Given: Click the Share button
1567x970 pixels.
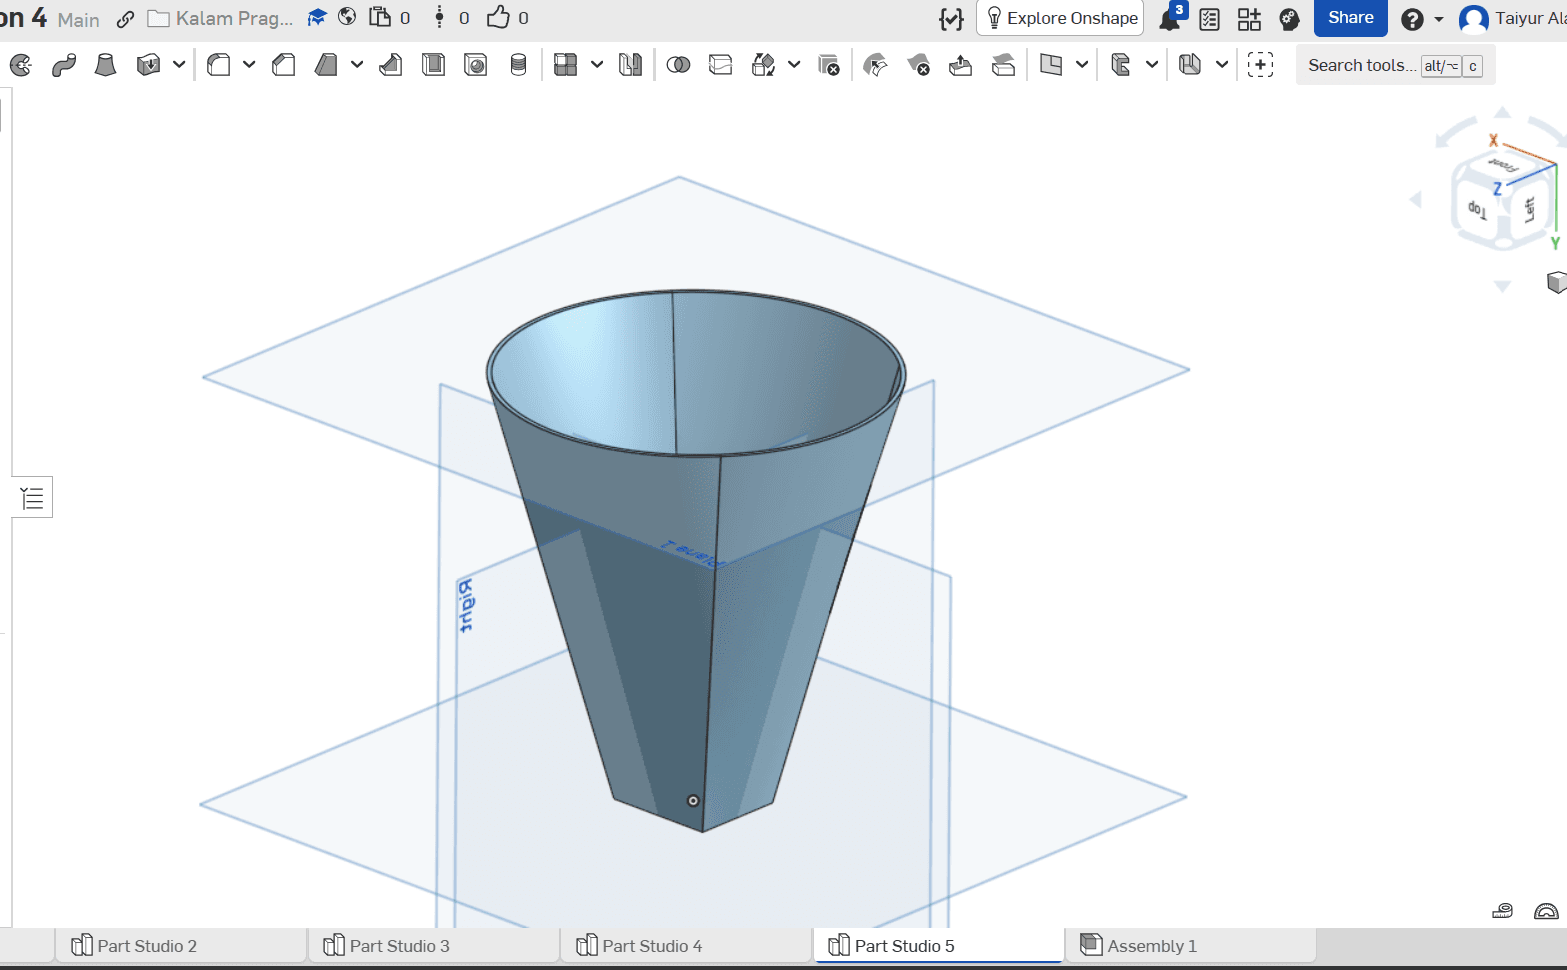Looking at the screenshot, I should point(1350,18).
